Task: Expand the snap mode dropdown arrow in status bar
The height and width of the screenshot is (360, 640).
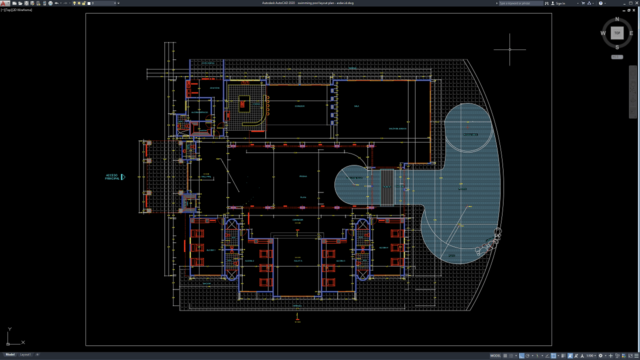Action: [x=516, y=356]
